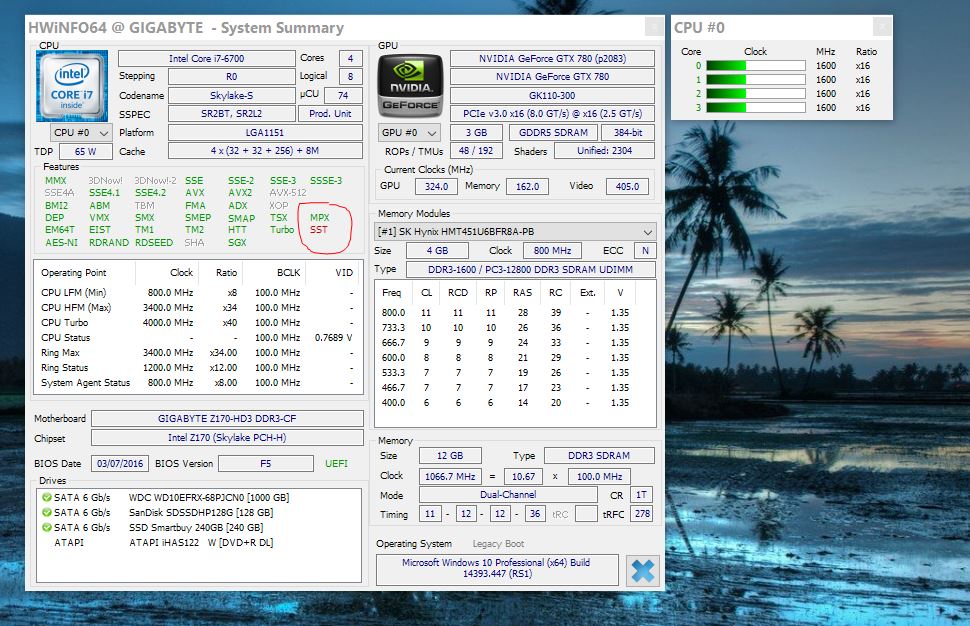Click the 1066.7 MHz memory clock field

(450, 476)
